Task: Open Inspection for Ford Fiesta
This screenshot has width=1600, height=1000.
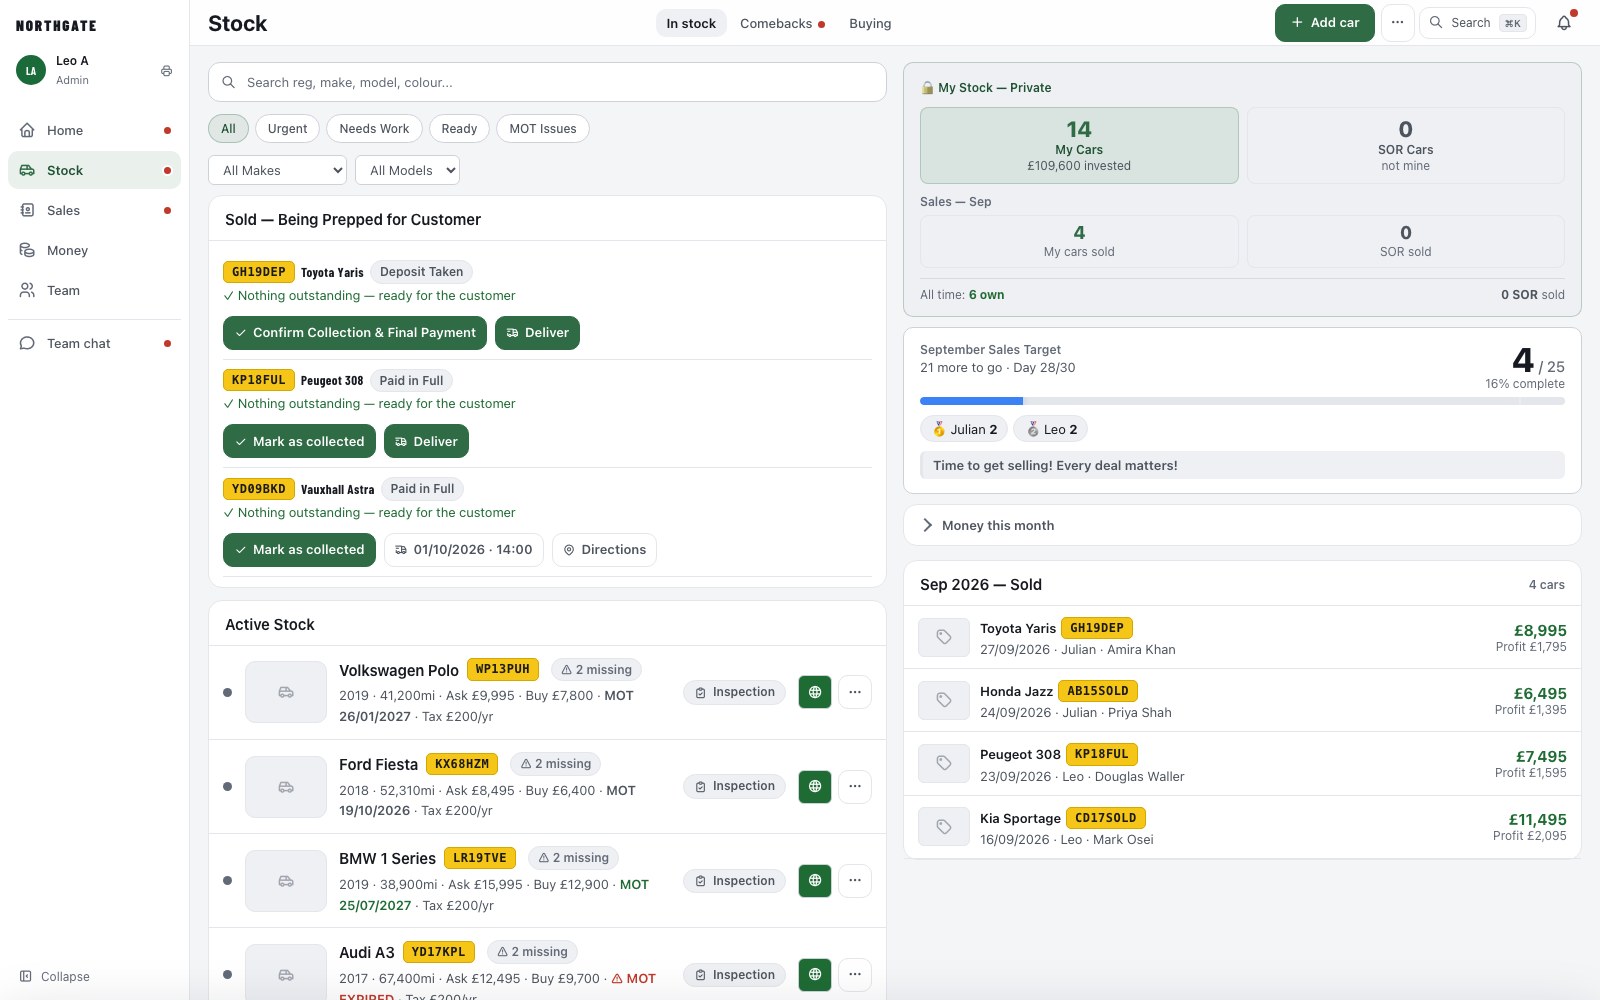Action: pyautogui.click(x=735, y=786)
